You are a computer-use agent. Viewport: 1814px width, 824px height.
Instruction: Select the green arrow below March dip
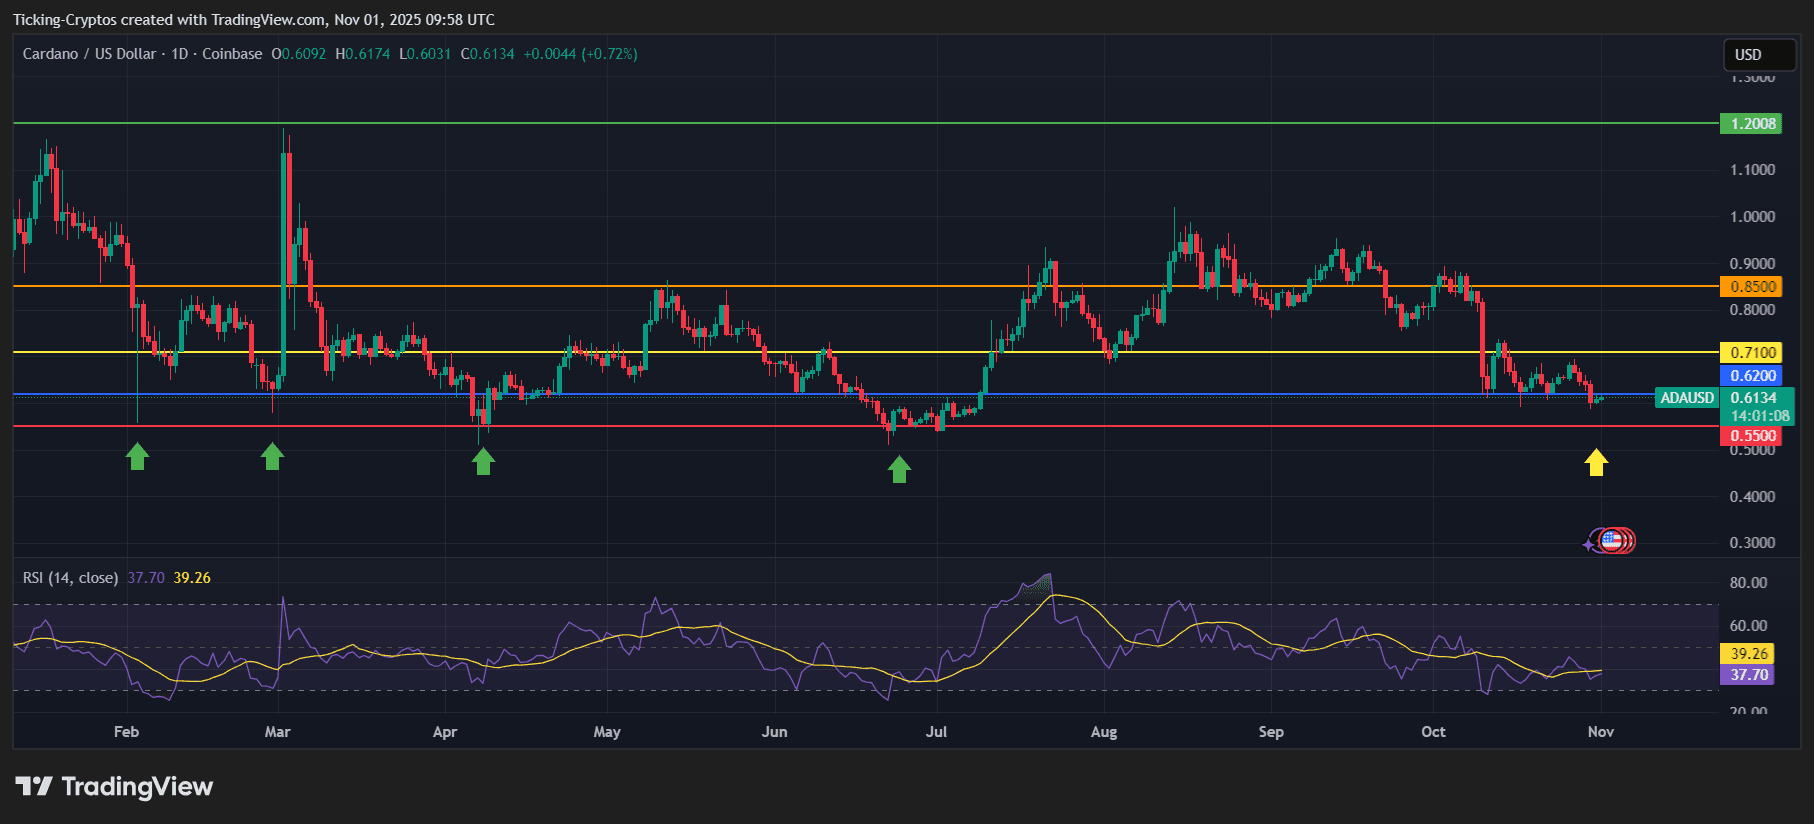coord(272,457)
